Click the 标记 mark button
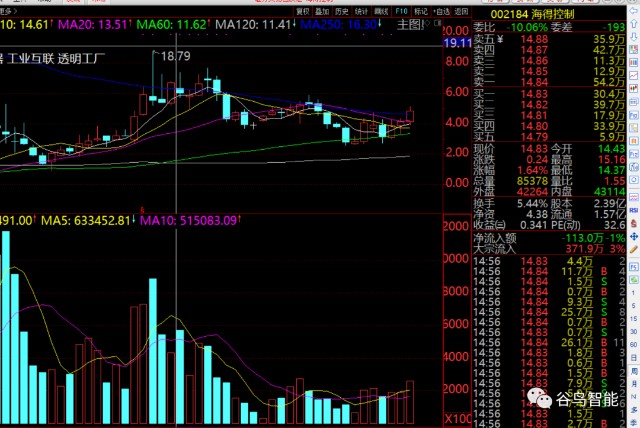Screen dimensions: 640x428 [x=420, y=11]
